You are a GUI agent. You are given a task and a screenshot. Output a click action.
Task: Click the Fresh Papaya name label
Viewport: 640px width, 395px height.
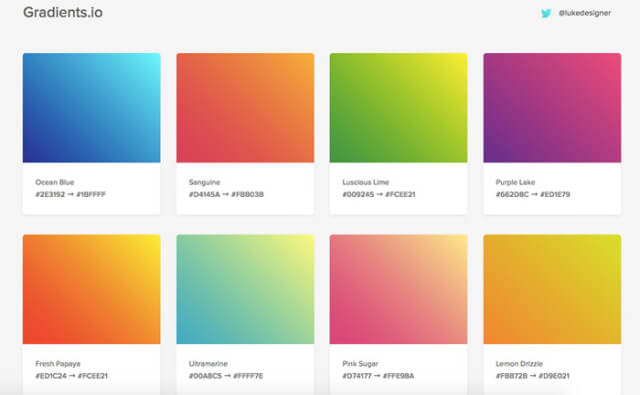(x=58, y=364)
